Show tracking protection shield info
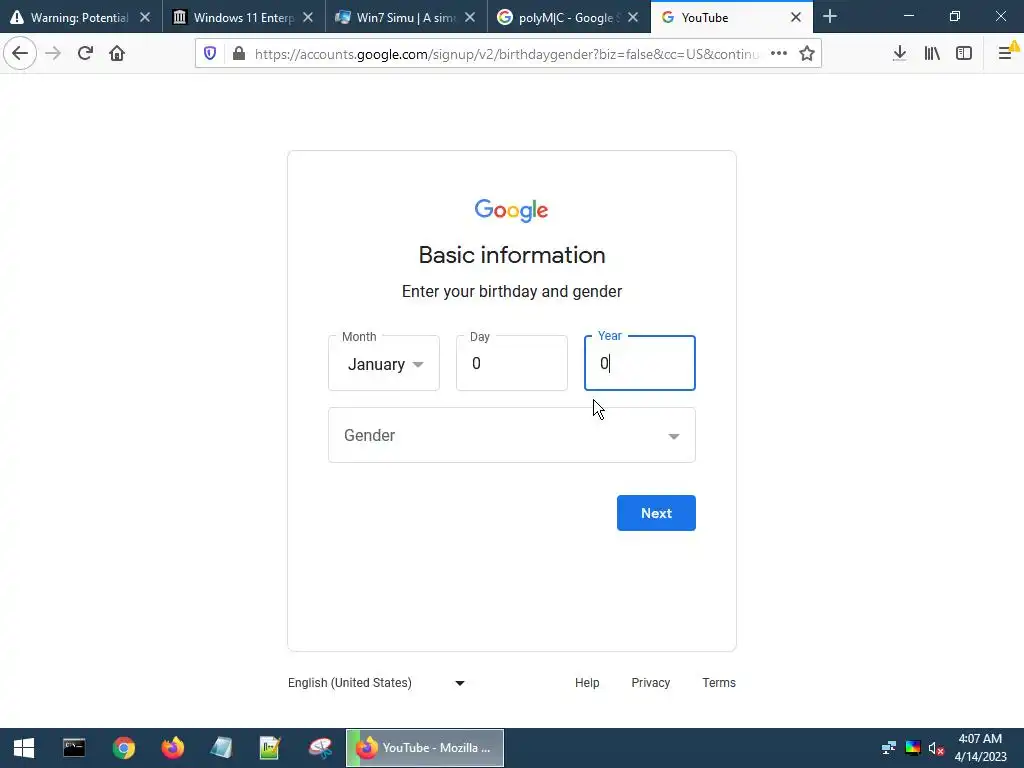Screen dimensions: 1024x768 210,54
